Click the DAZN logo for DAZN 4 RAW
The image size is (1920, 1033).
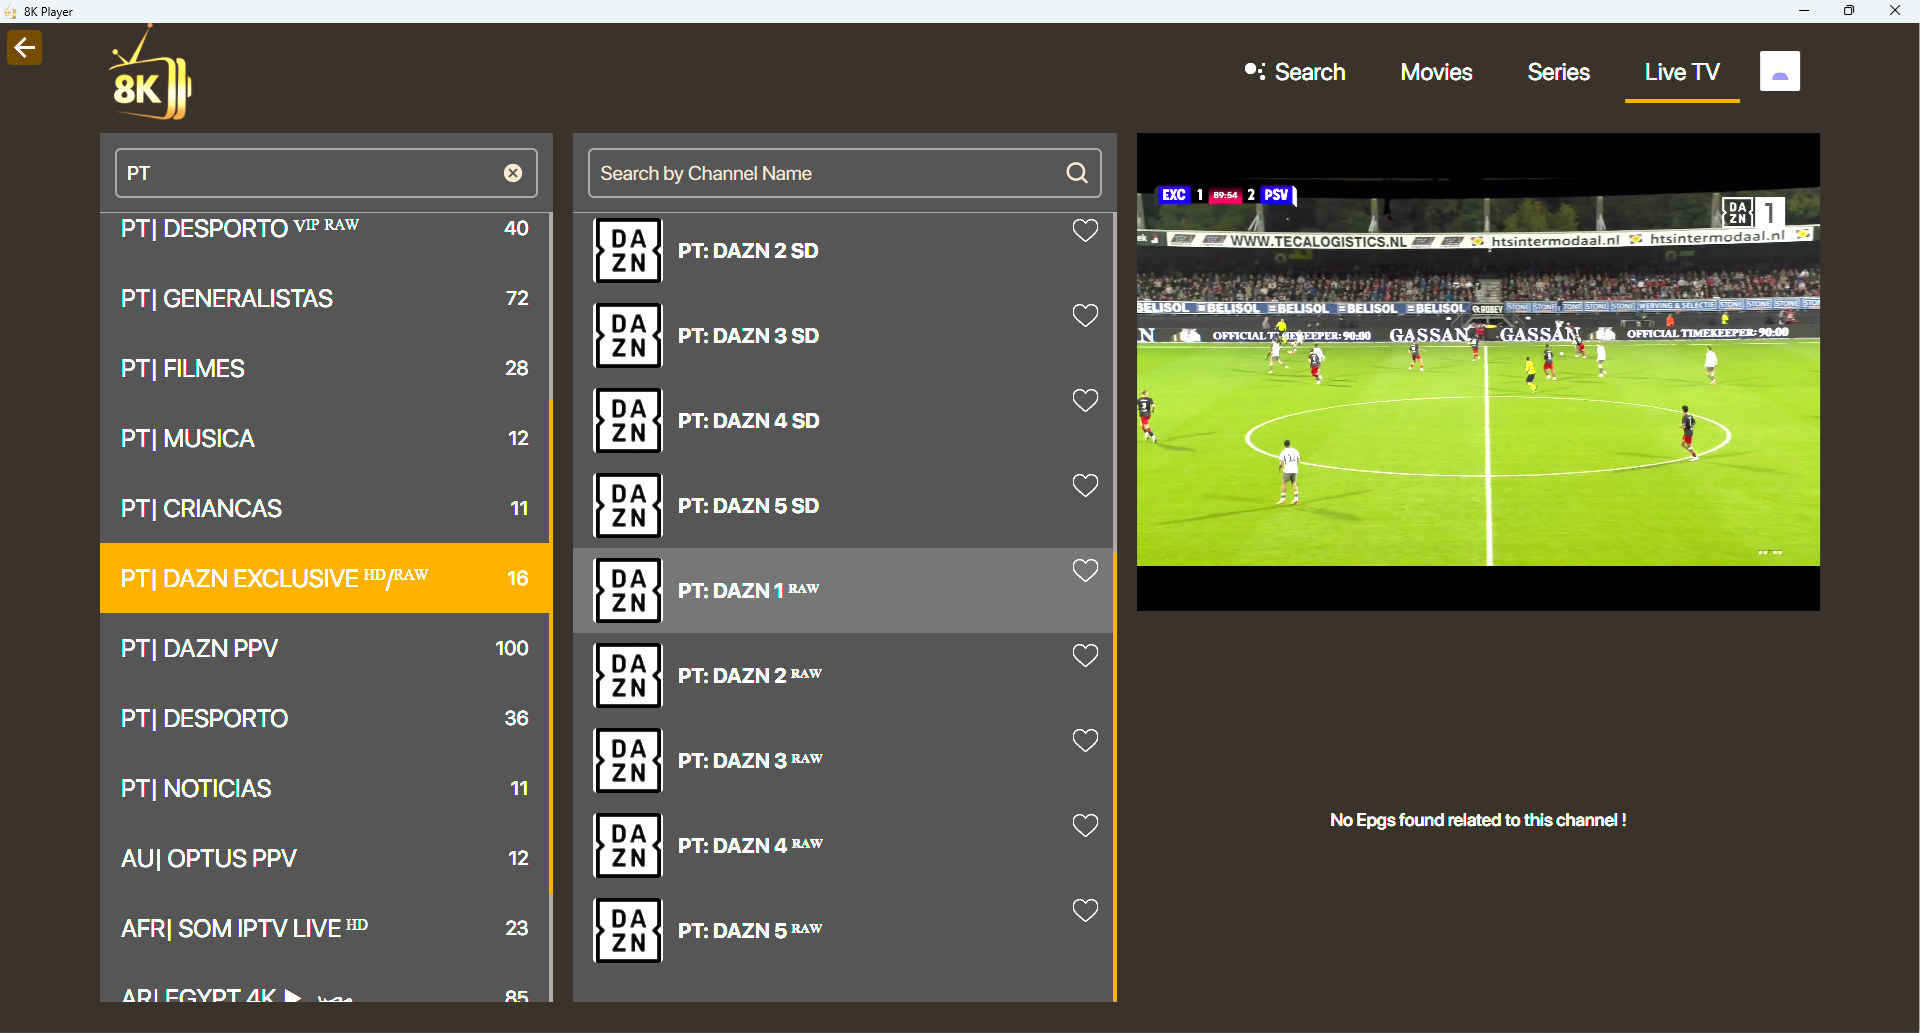click(x=628, y=845)
